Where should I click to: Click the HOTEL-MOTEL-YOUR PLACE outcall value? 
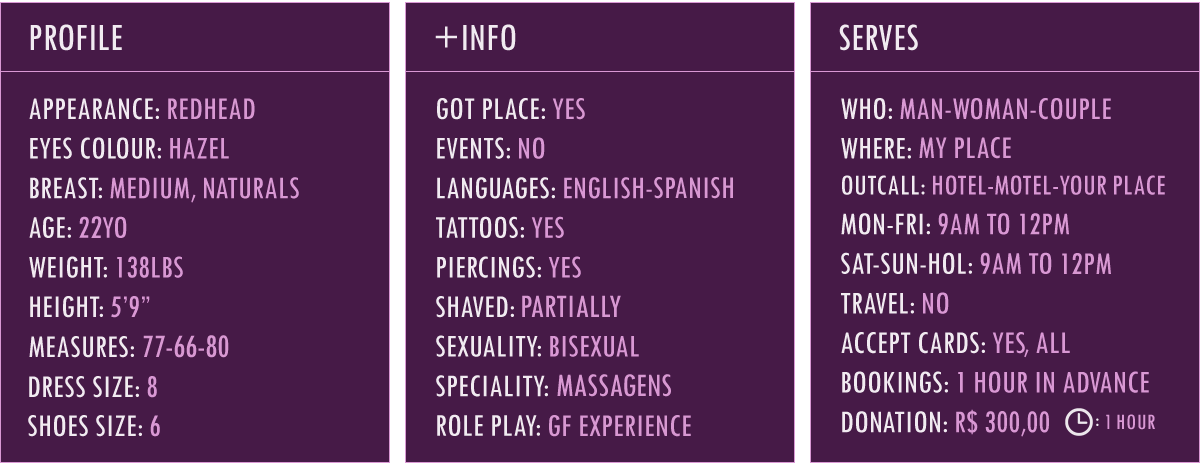[1048, 186]
